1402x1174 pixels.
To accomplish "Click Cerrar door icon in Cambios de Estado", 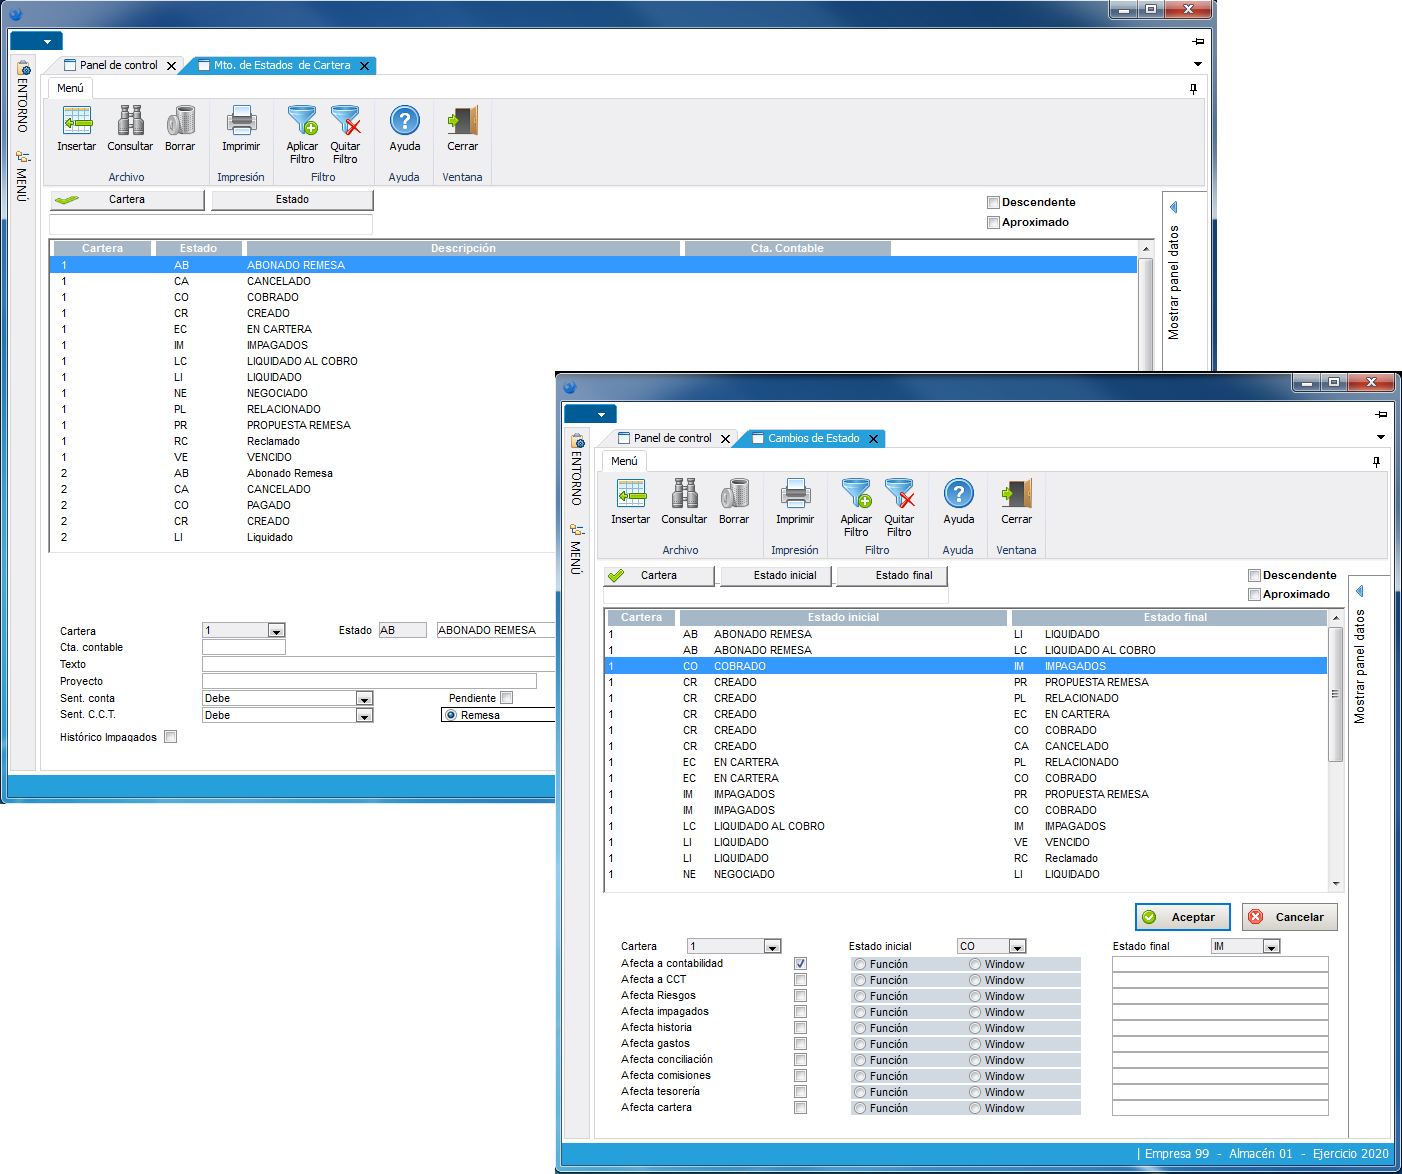I will (1016, 494).
